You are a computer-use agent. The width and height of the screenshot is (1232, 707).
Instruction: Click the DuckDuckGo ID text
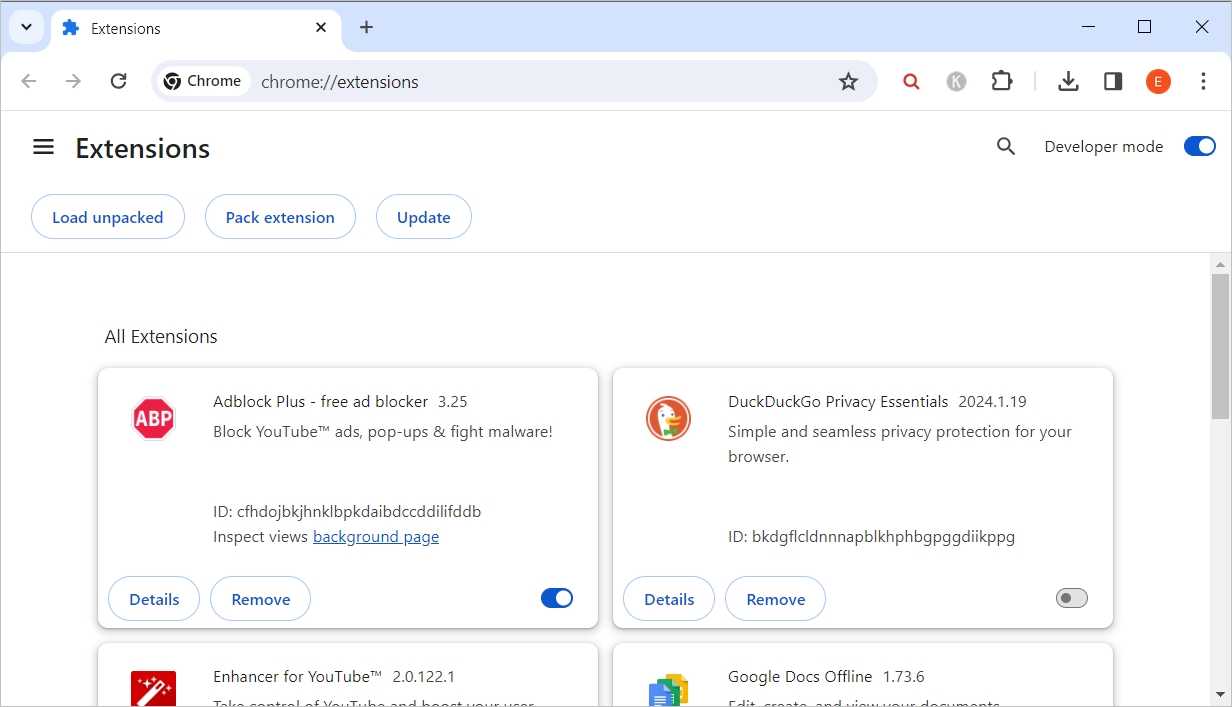click(871, 536)
